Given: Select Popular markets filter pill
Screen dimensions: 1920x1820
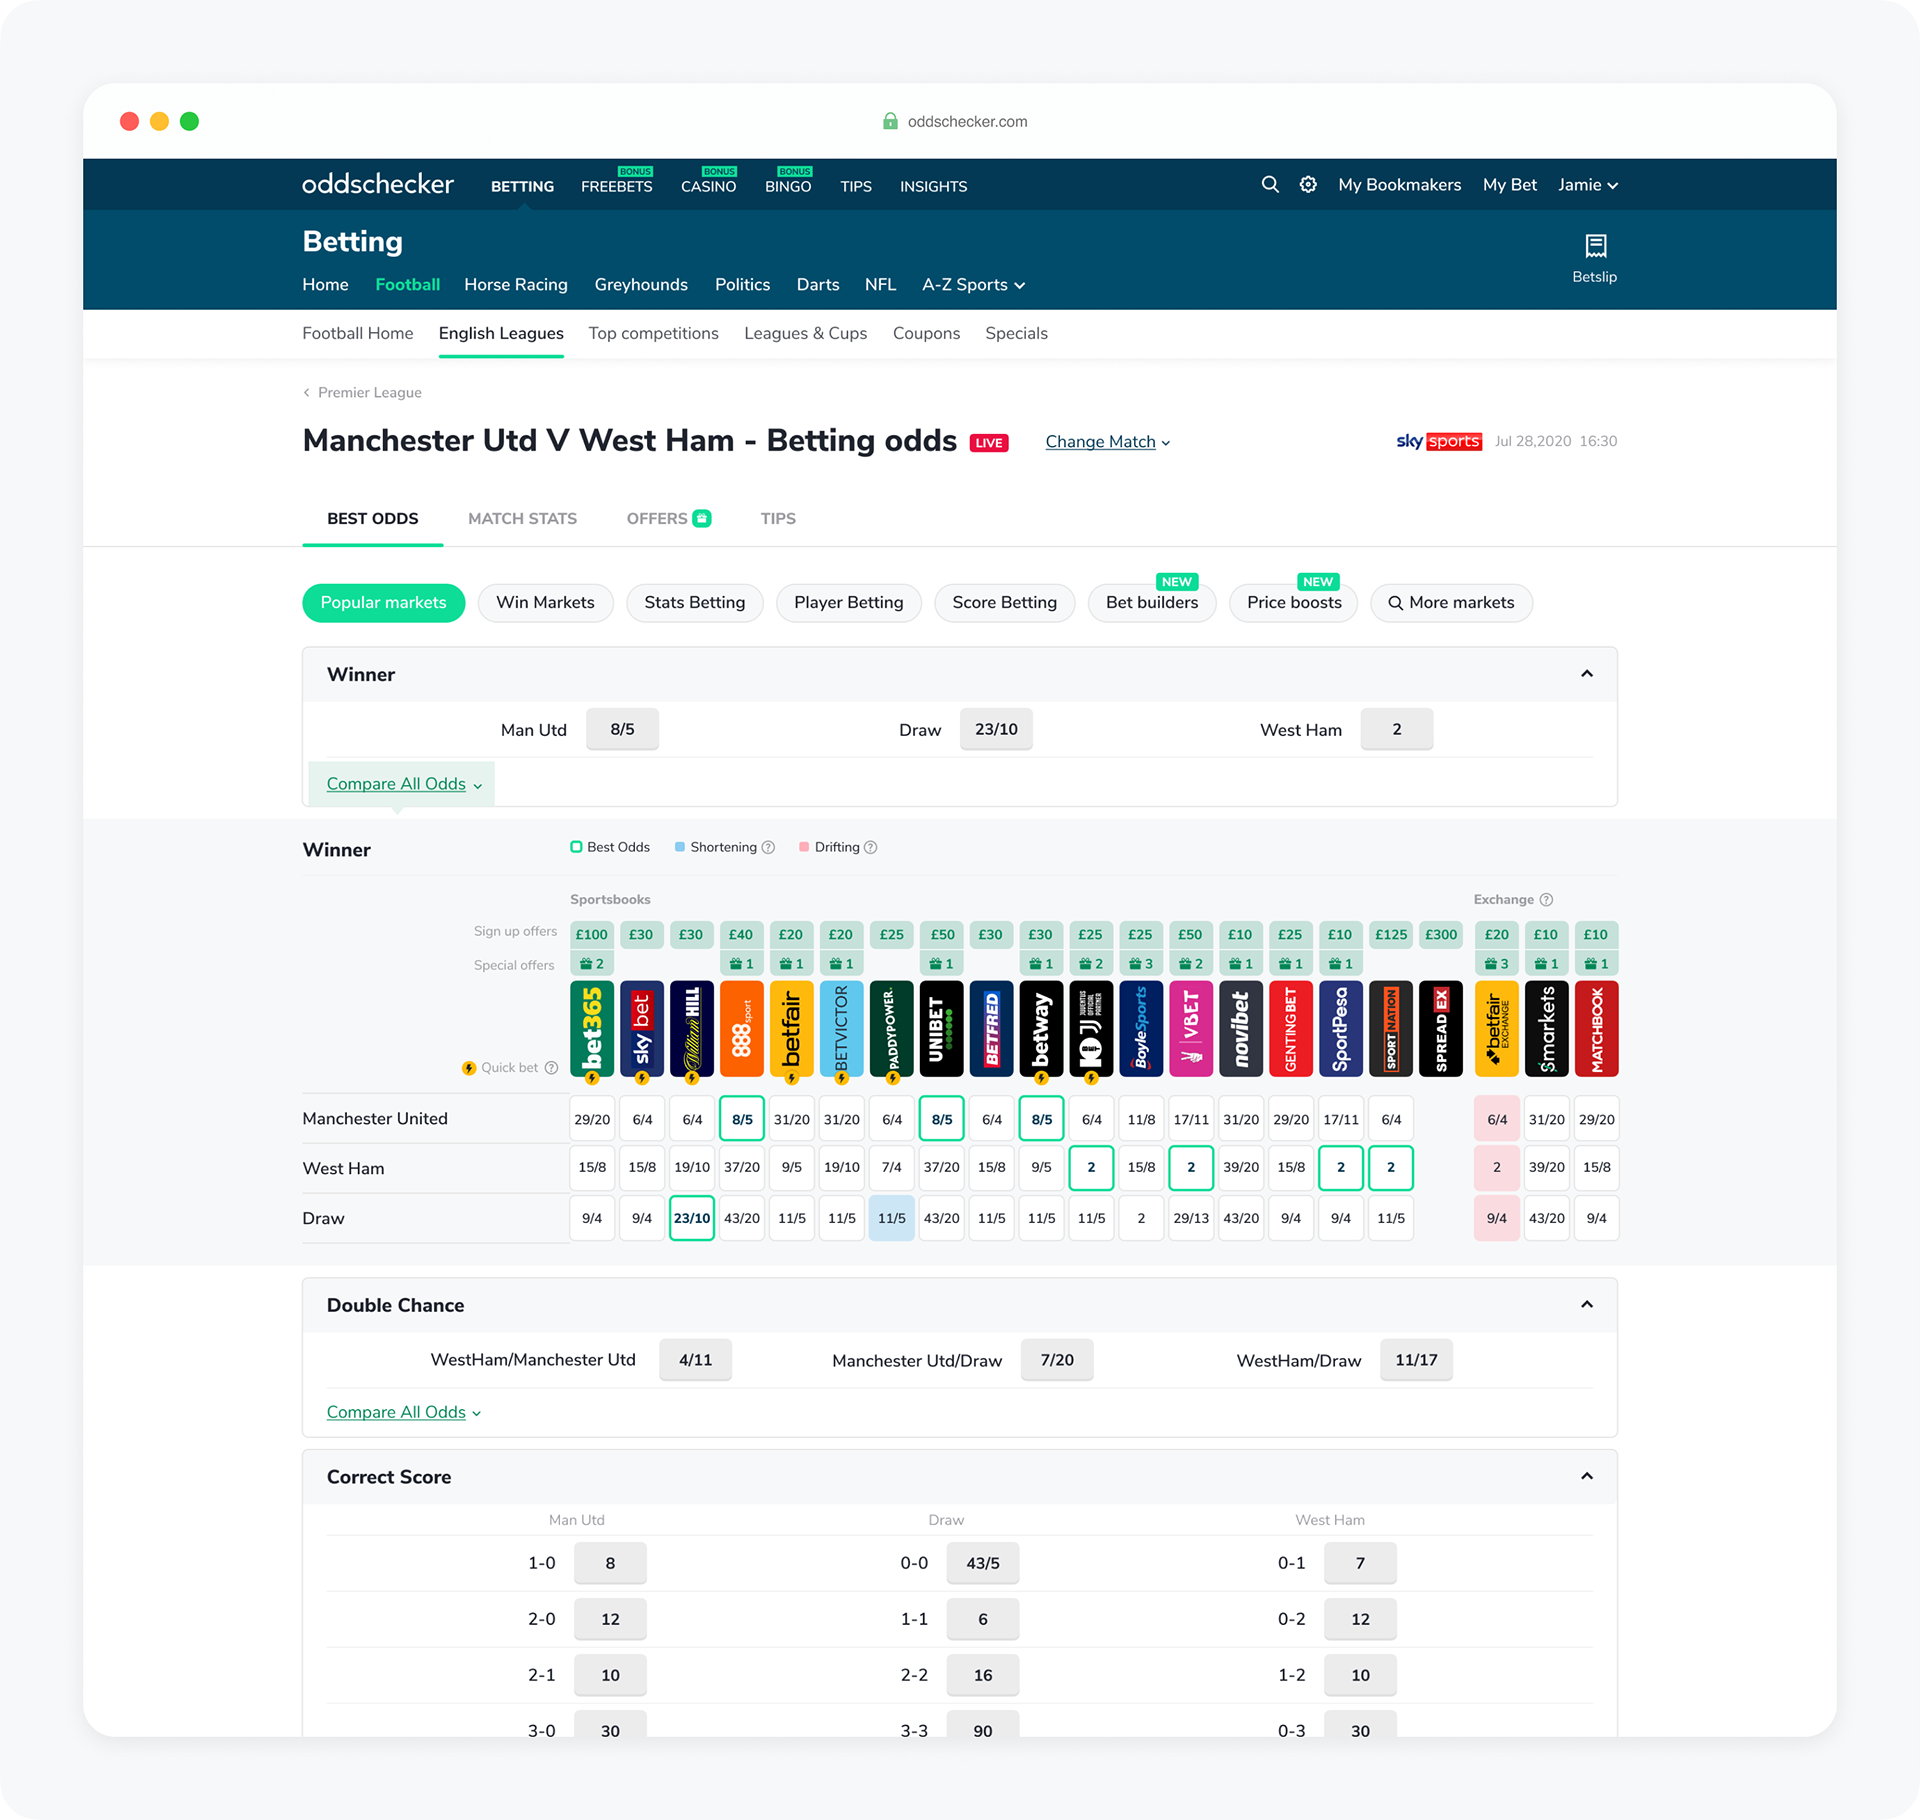Looking at the screenshot, I should [x=383, y=603].
